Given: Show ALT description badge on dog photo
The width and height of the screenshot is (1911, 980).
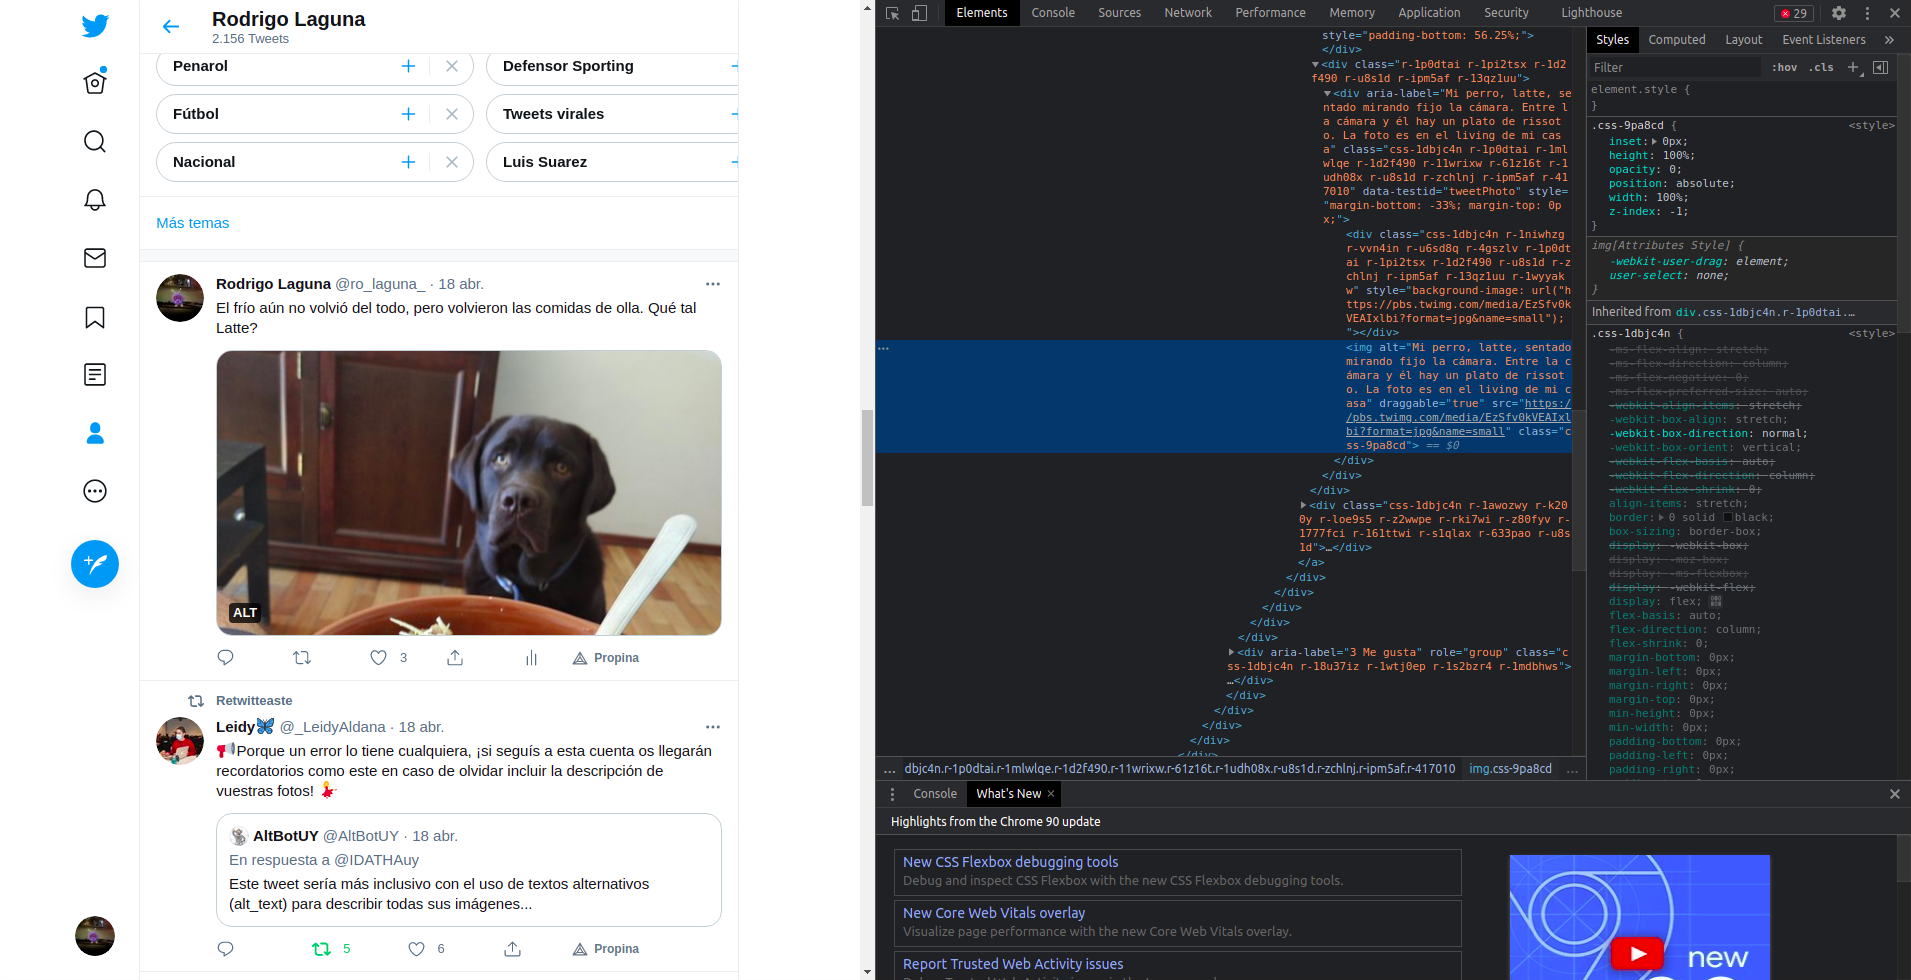Looking at the screenshot, I should point(245,613).
